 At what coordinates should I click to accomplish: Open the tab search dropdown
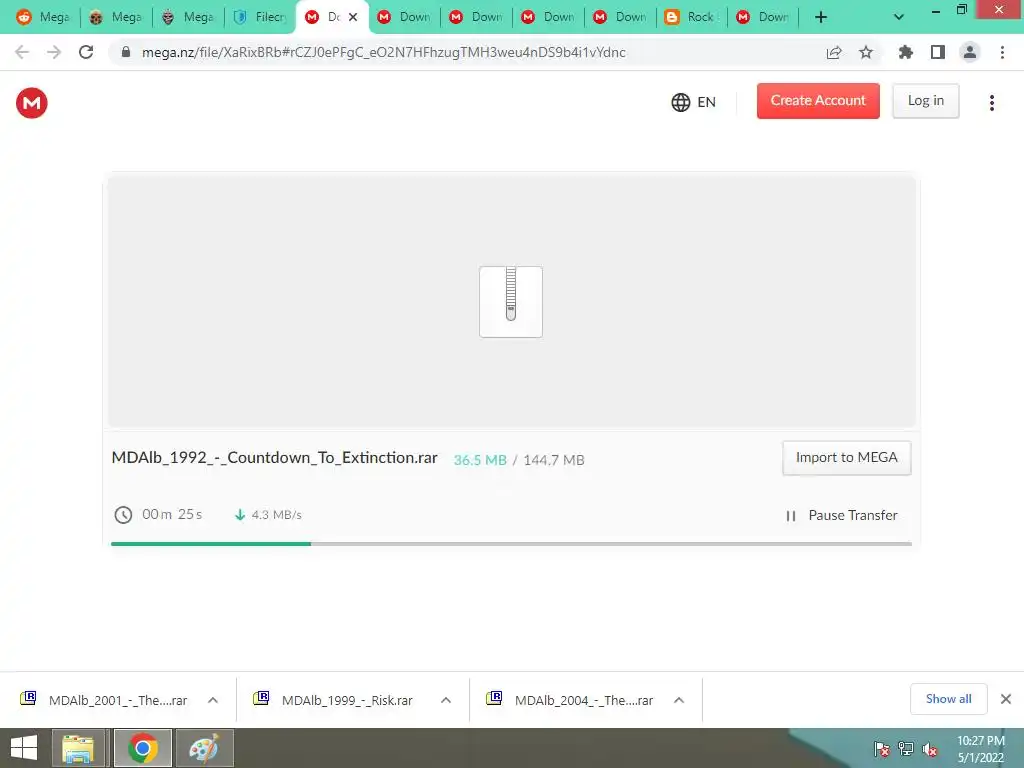point(899,18)
